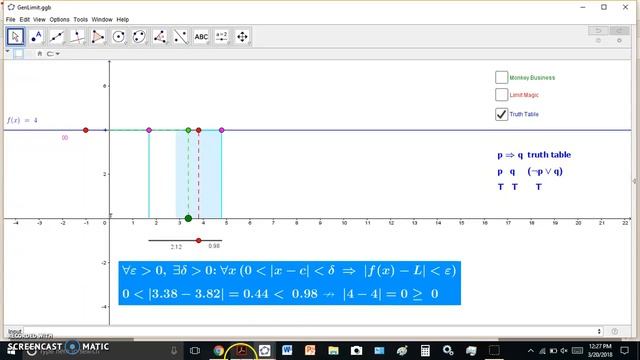Click the standard view home icon
Screen dimensions: 640x360
tap(40, 53)
